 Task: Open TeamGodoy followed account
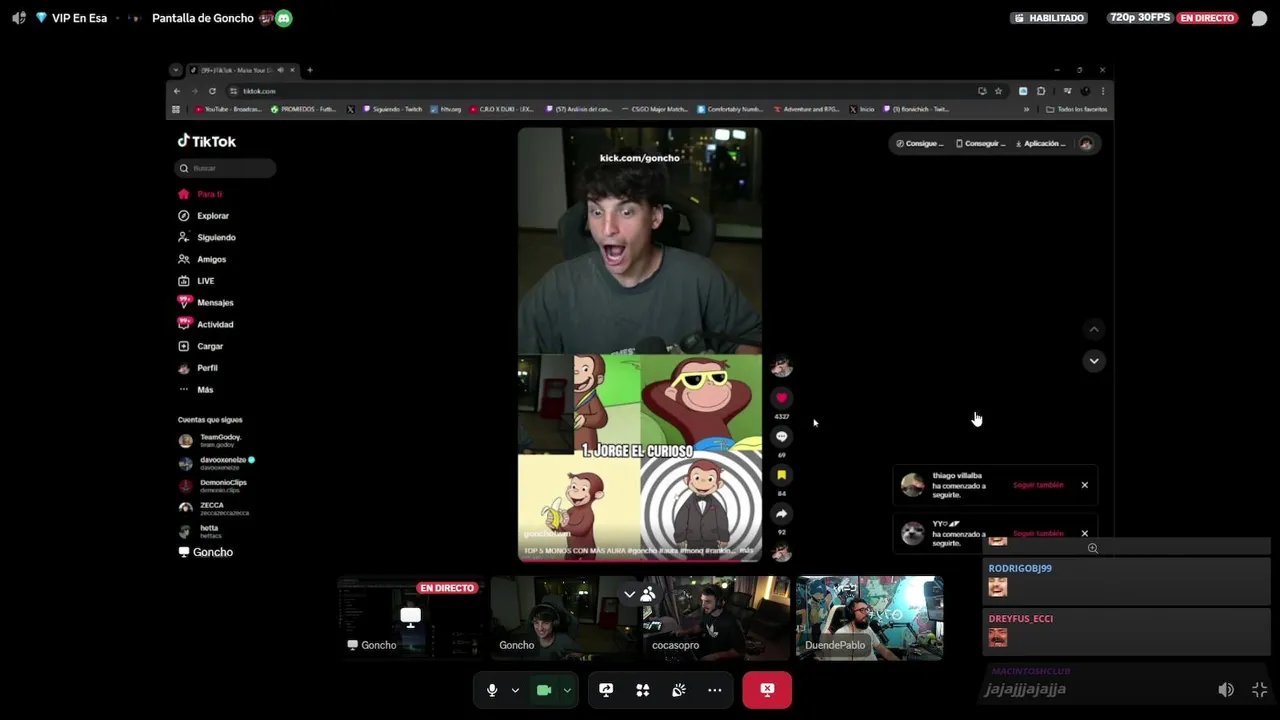pyautogui.click(x=220, y=440)
